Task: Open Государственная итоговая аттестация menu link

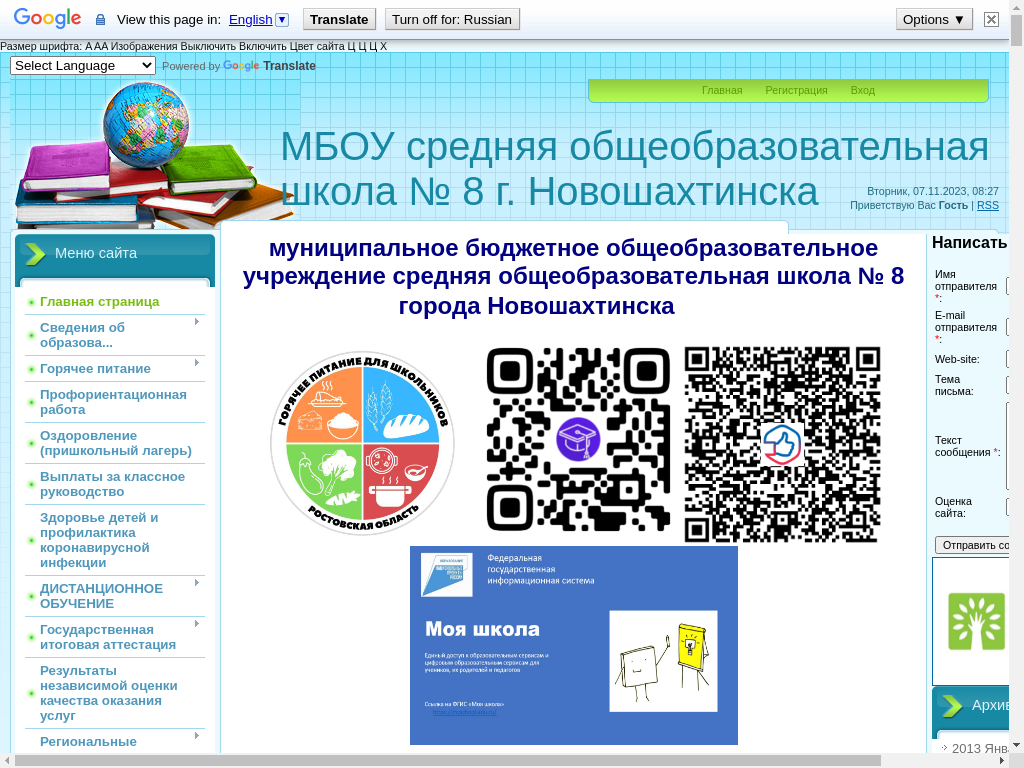Action: click(108, 637)
